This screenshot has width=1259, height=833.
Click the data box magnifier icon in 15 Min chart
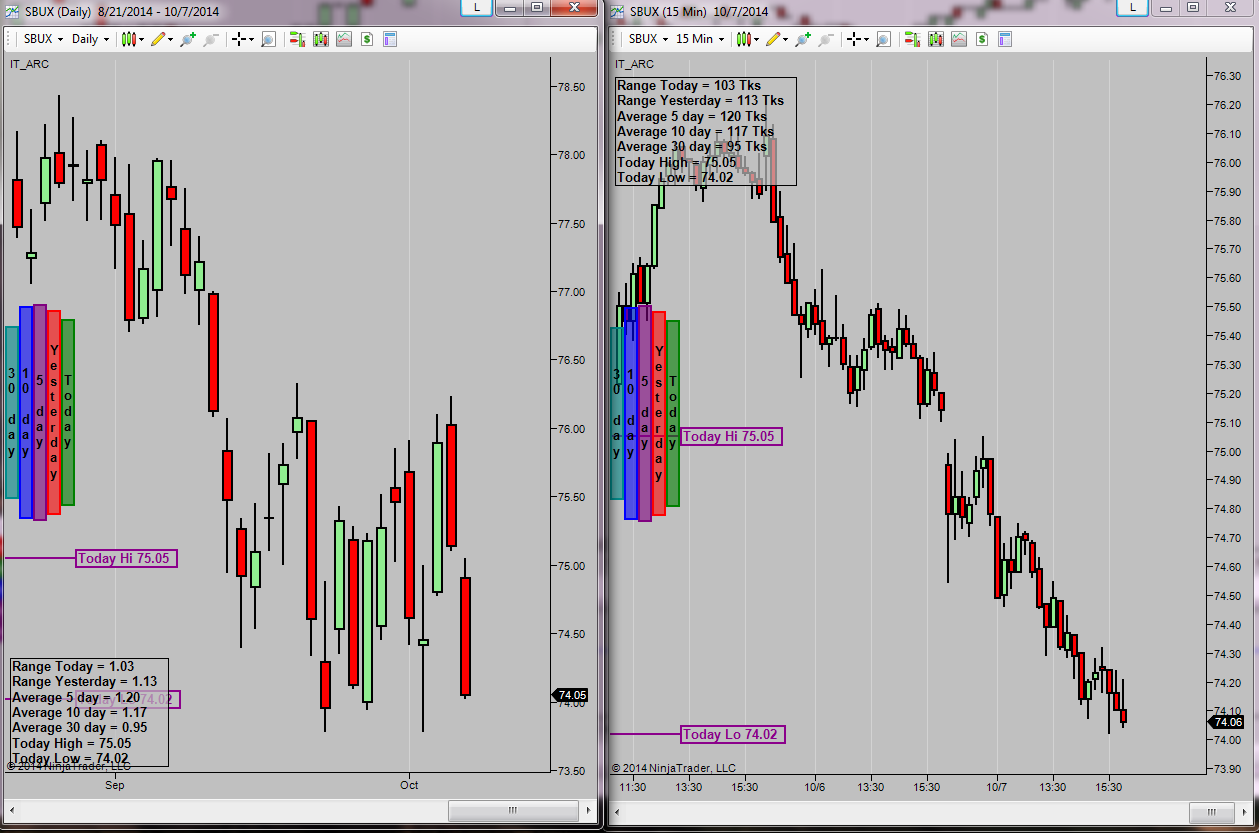(x=883, y=39)
